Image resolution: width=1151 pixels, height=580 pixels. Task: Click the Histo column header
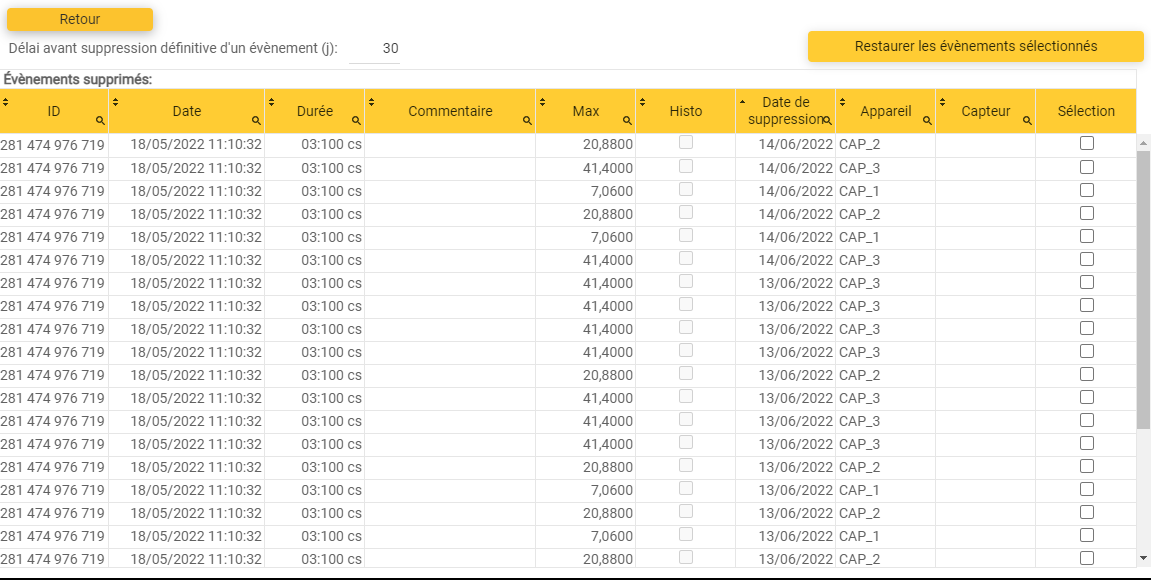point(686,111)
